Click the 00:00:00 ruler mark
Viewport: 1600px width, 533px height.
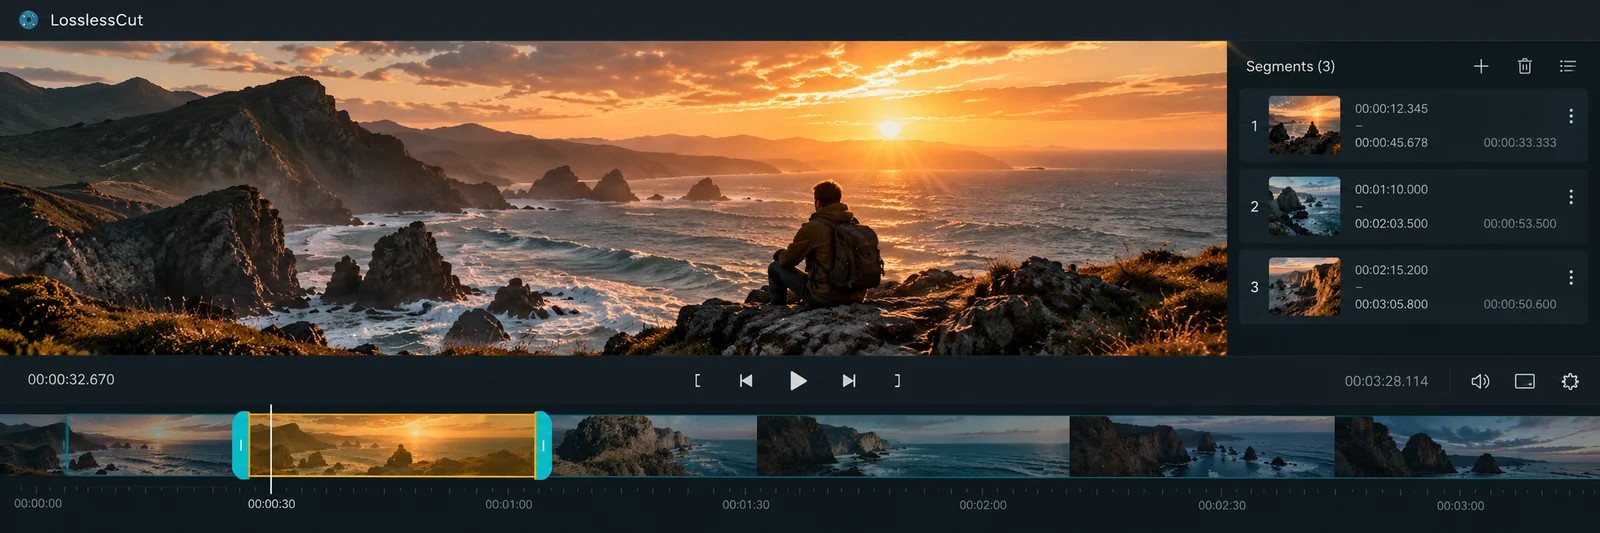tap(38, 503)
